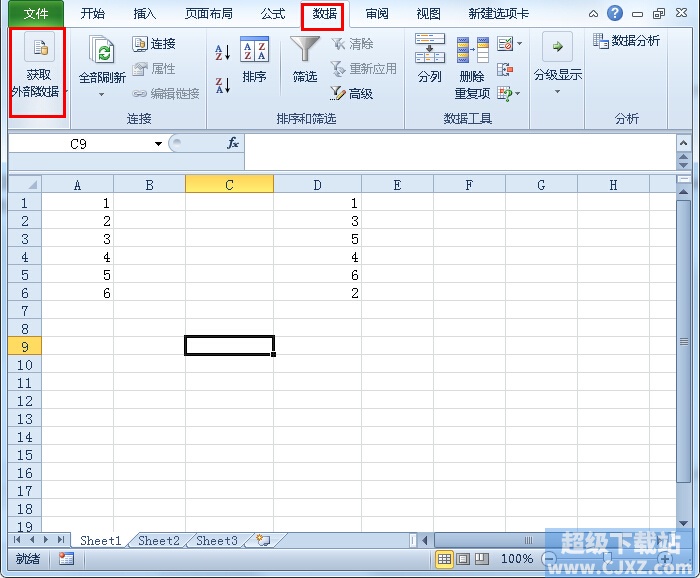700x578 pixels.
Task: Click Remove Duplicates (删除重复项)
Action: pyautogui.click(x=472, y=68)
